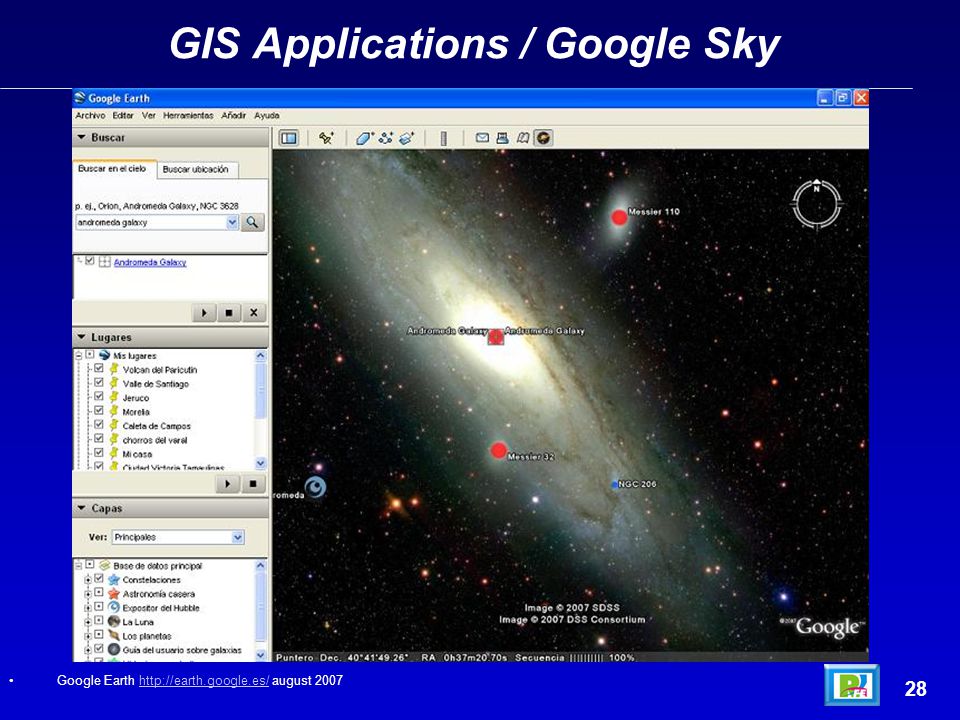Click the NGC 206 blue marker
The height and width of the screenshot is (720, 960).
pos(615,484)
